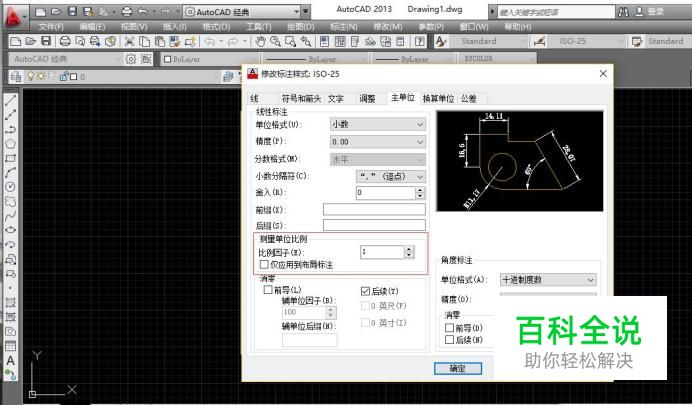This screenshot has width=692, height=405.
Task: Click the dimension style preview image
Action: pos(519,161)
